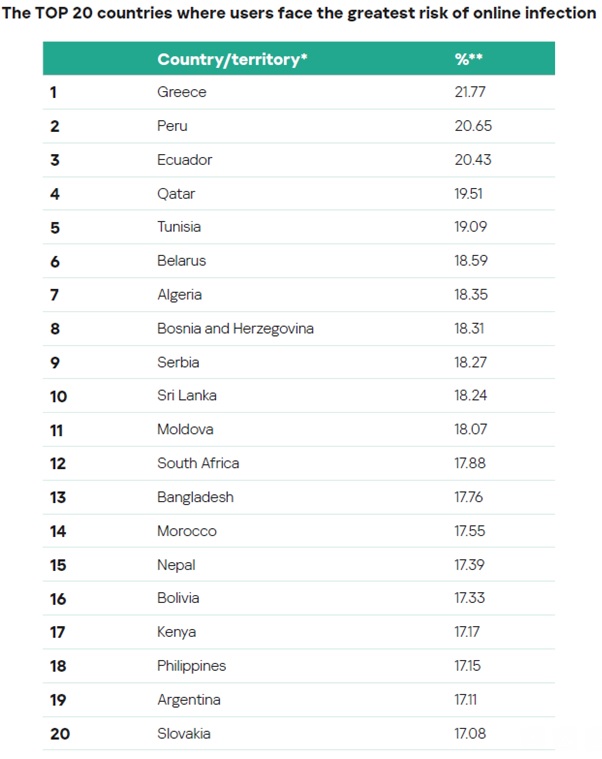This screenshot has width=602, height=759.
Task: Select the Moldova country cell
Action: 185,429
